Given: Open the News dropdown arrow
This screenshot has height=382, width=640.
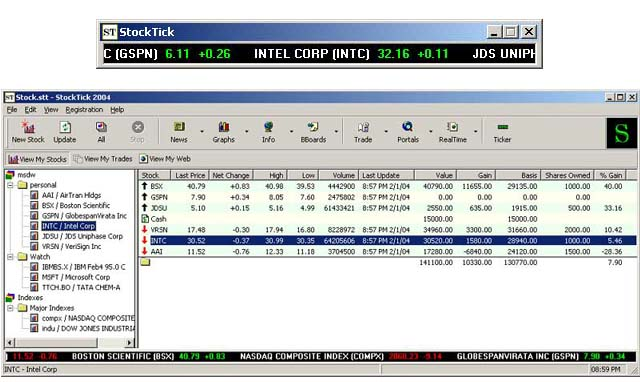Looking at the screenshot, I should coord(202,131).
